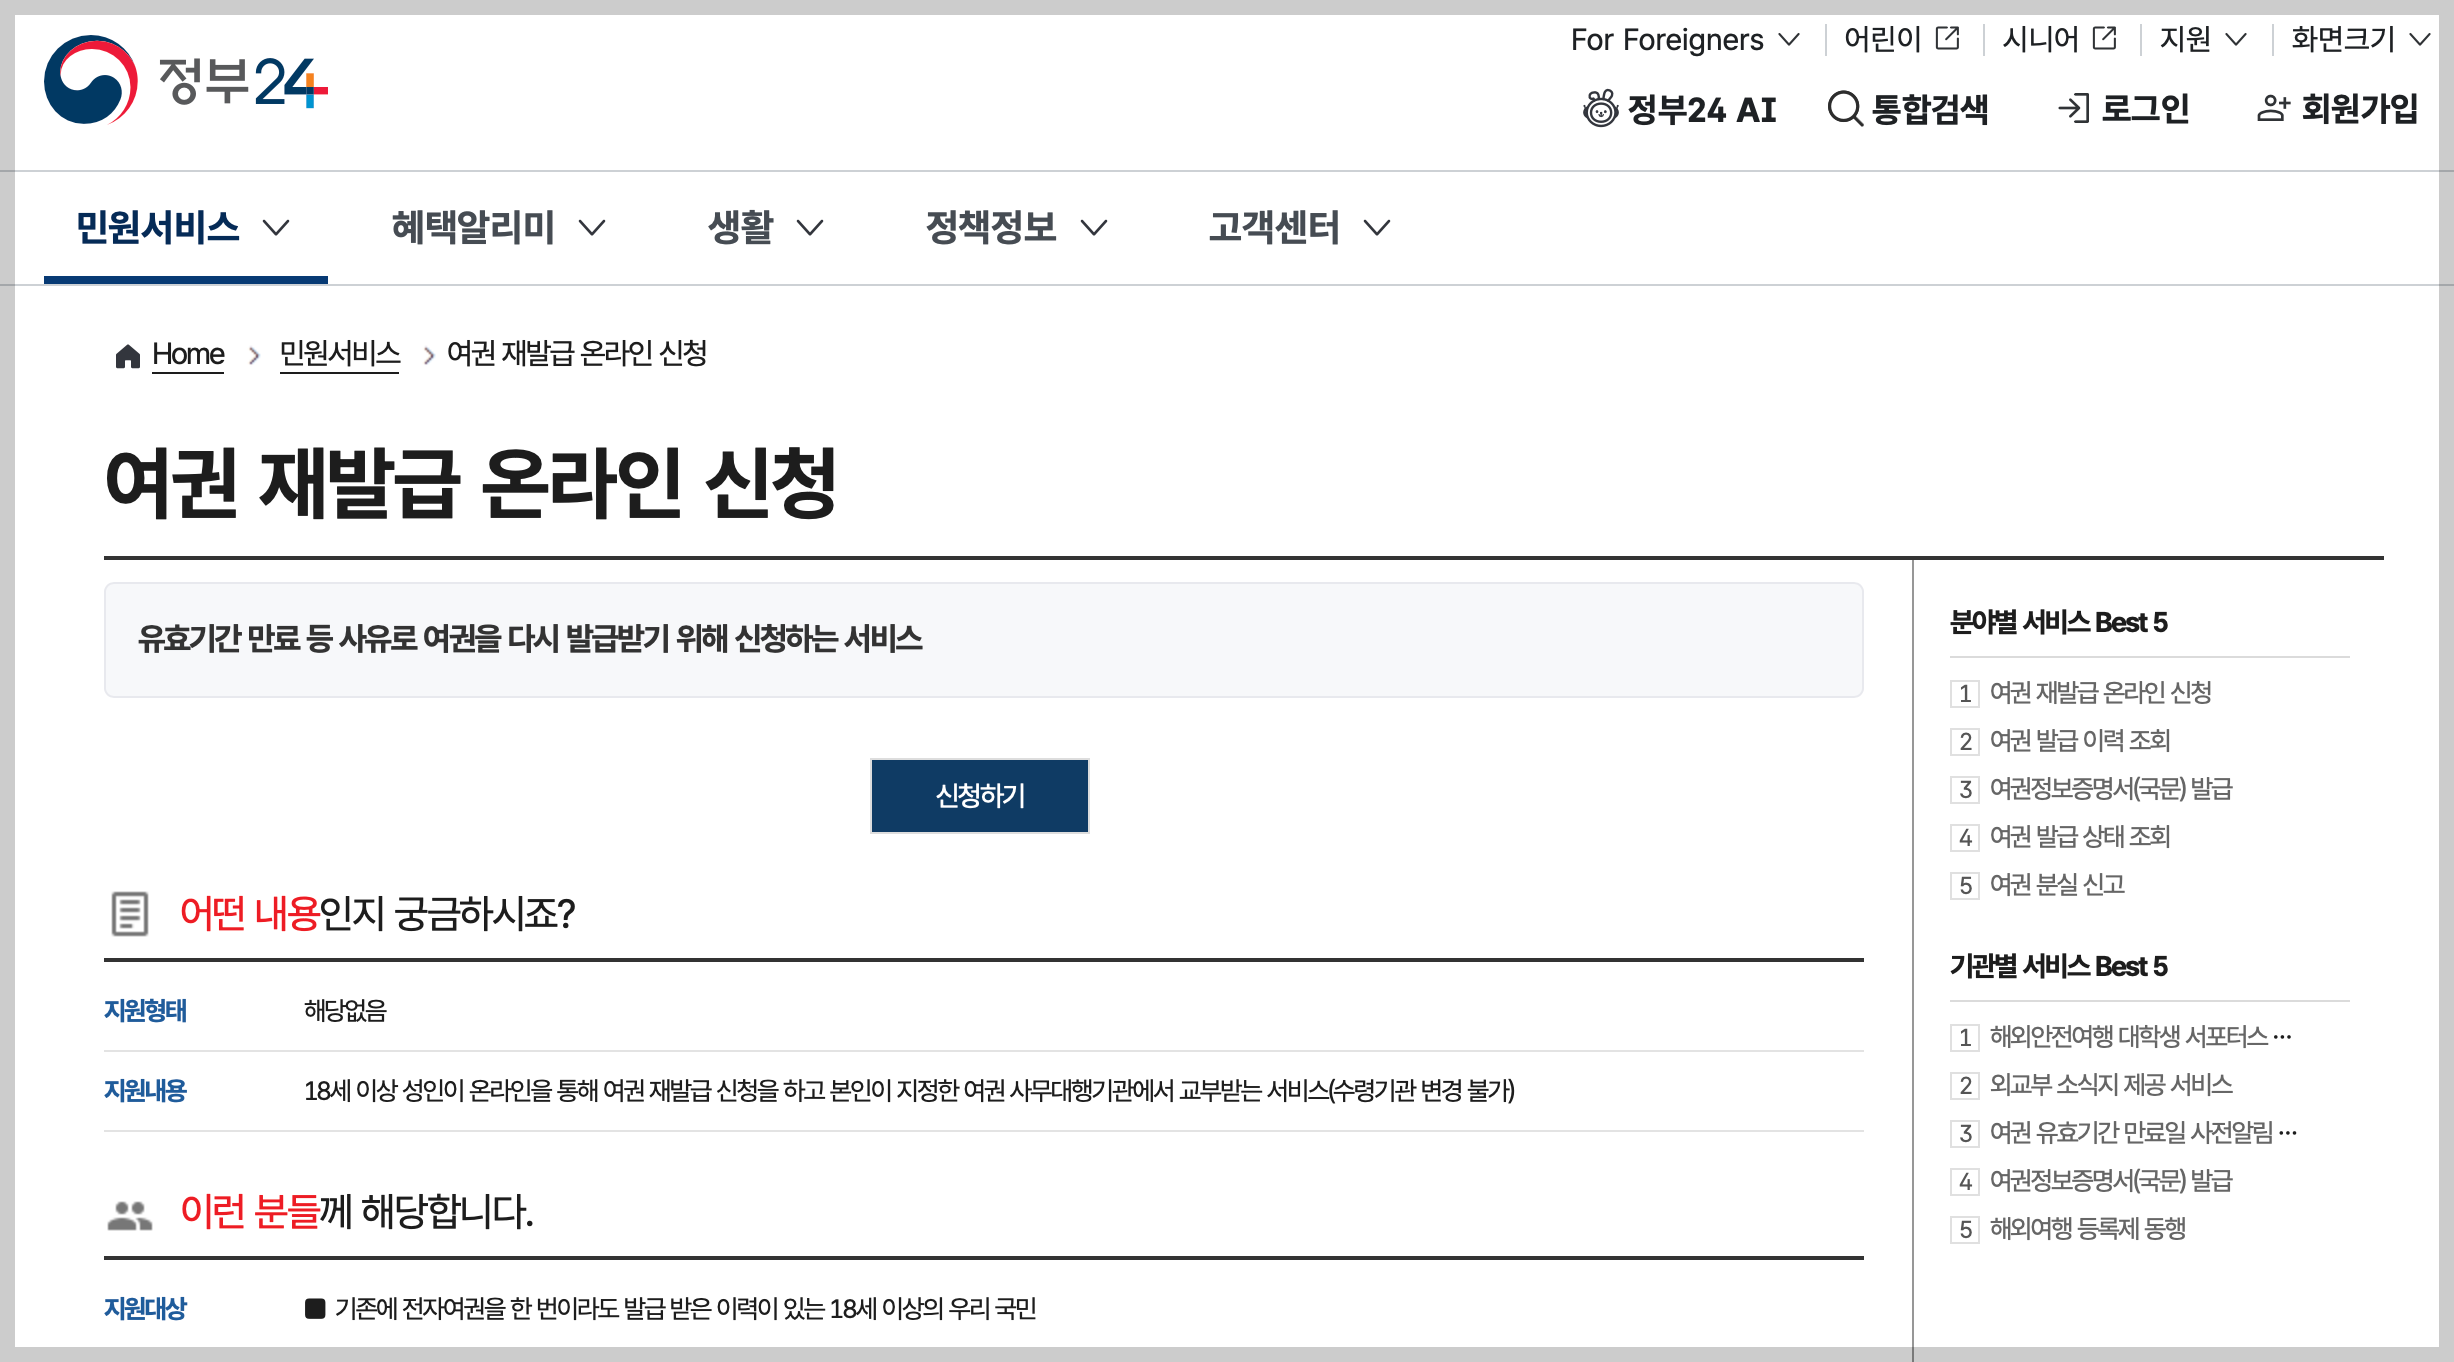Screen dimensions: 2454x1362
Task: Expand the For Foreigners dropdown
Action: [1685, 39]
